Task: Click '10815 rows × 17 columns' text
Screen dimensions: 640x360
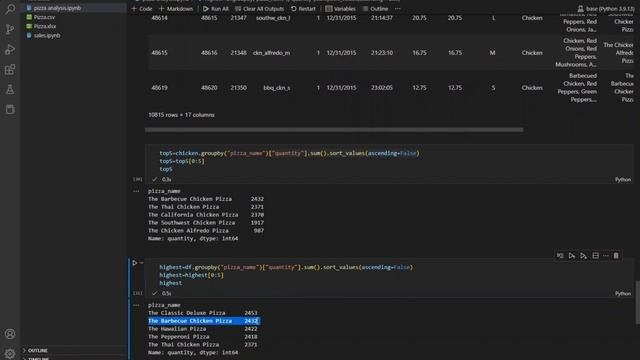Action: point(181,115)
